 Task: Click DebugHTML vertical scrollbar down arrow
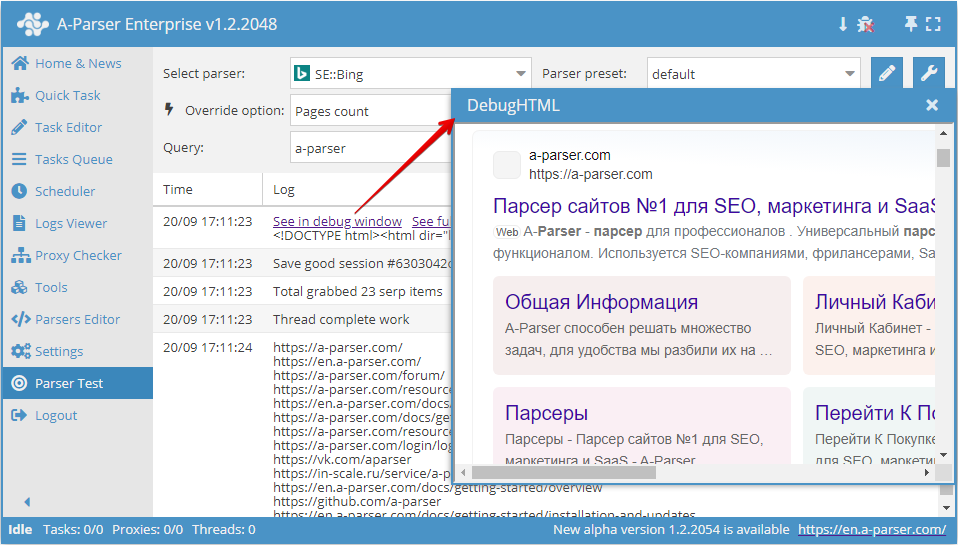coord(943,455)
